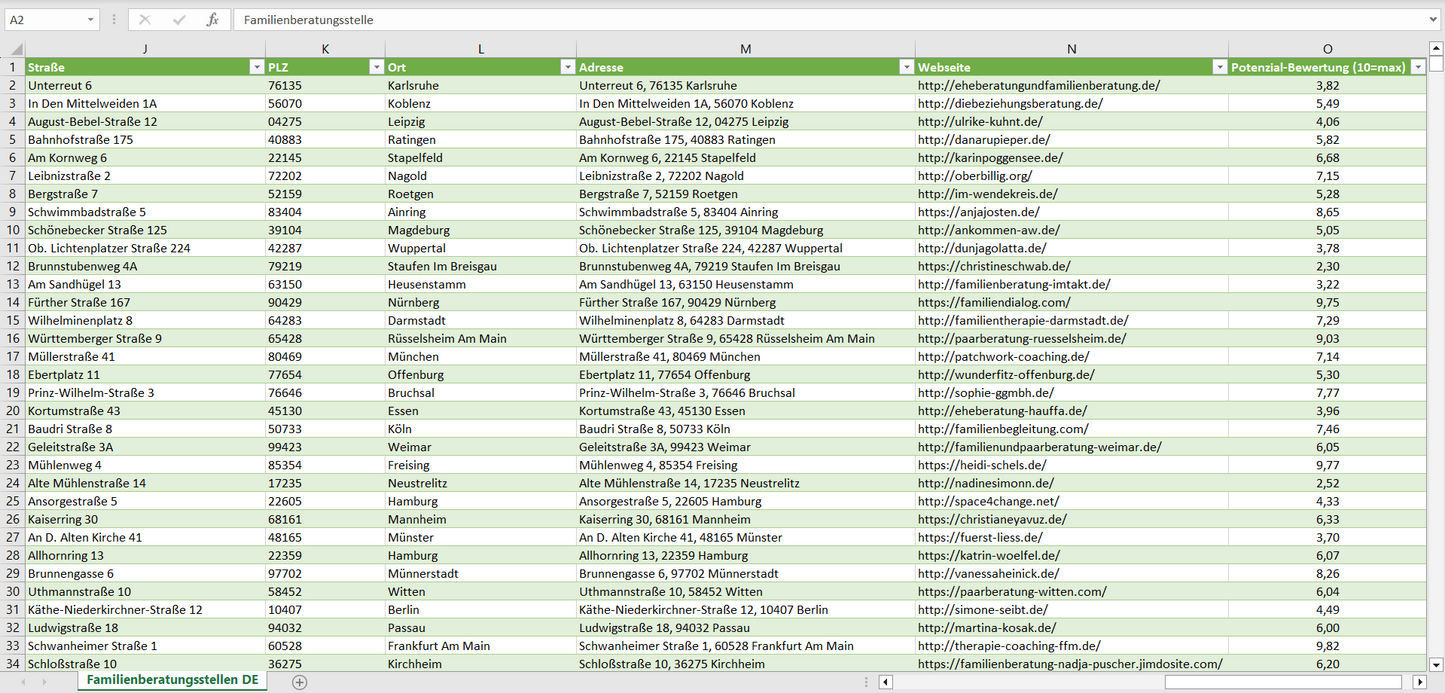Click the vertical scrollbar down arrow
The width and height of the screenshot is (1445, 693).
(1436, 663)
